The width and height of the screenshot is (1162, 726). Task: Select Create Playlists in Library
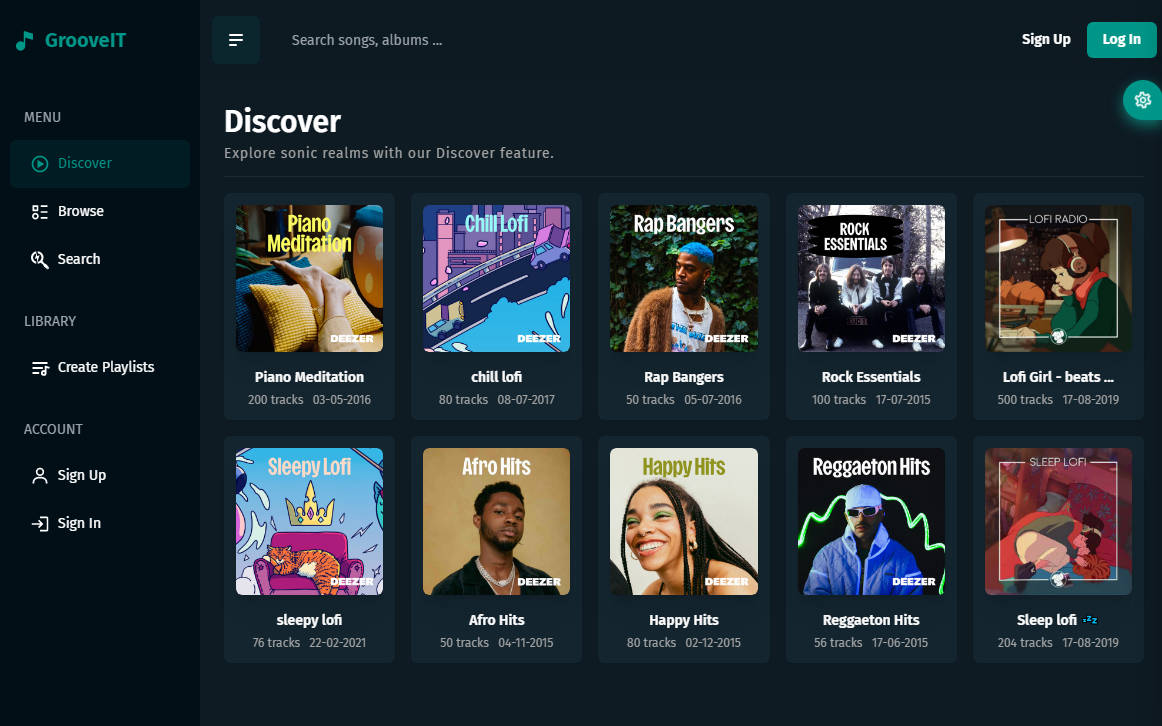click(x=105, y=368)
